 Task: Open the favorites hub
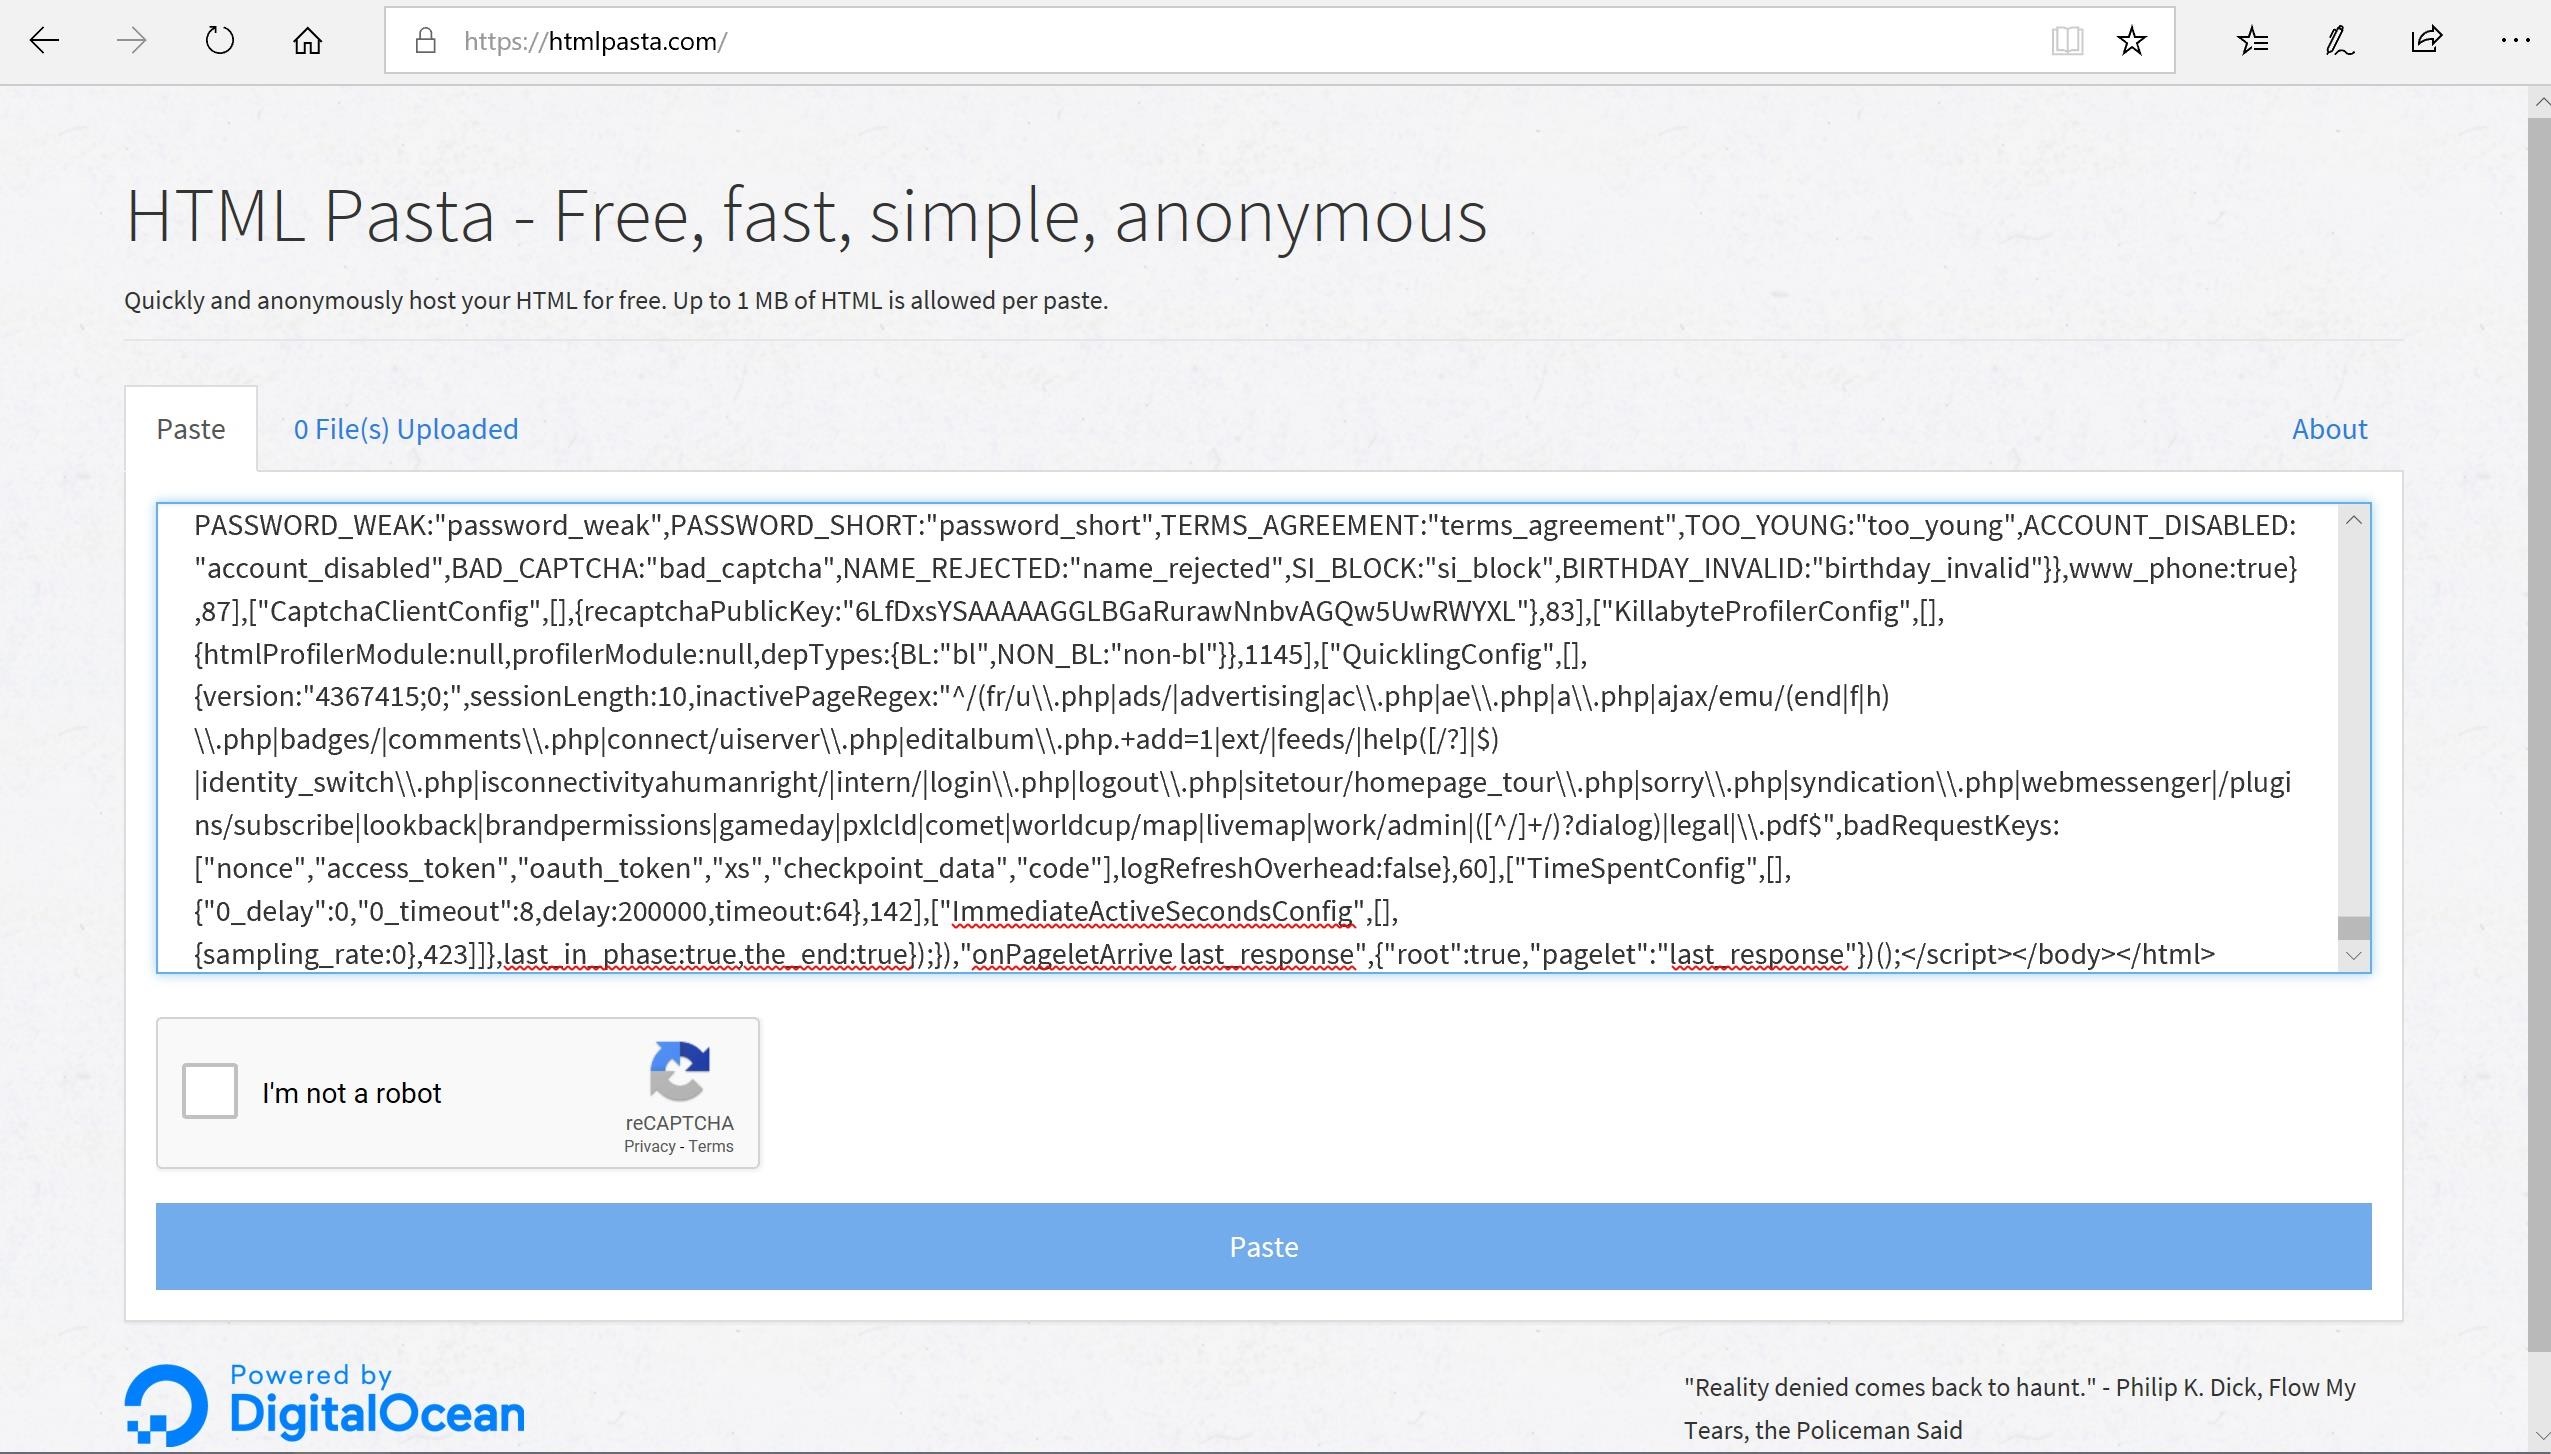2253,41
